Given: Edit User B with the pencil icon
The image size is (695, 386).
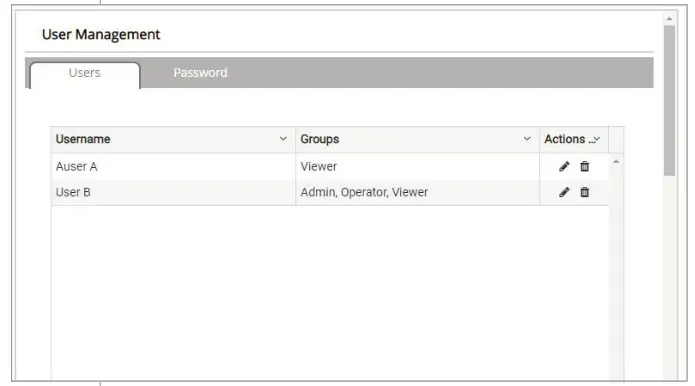Looking at the screenshot, I should (x=564, y=192).
